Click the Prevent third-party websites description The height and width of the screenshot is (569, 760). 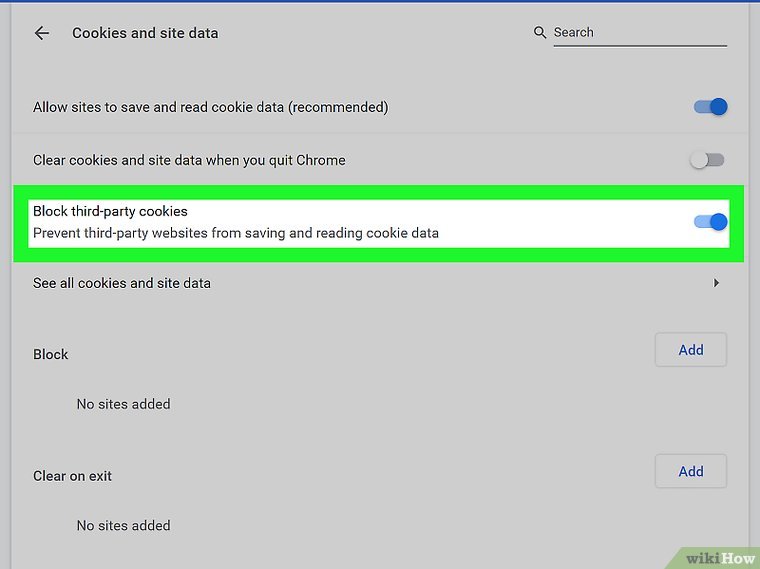coord(236,233)
